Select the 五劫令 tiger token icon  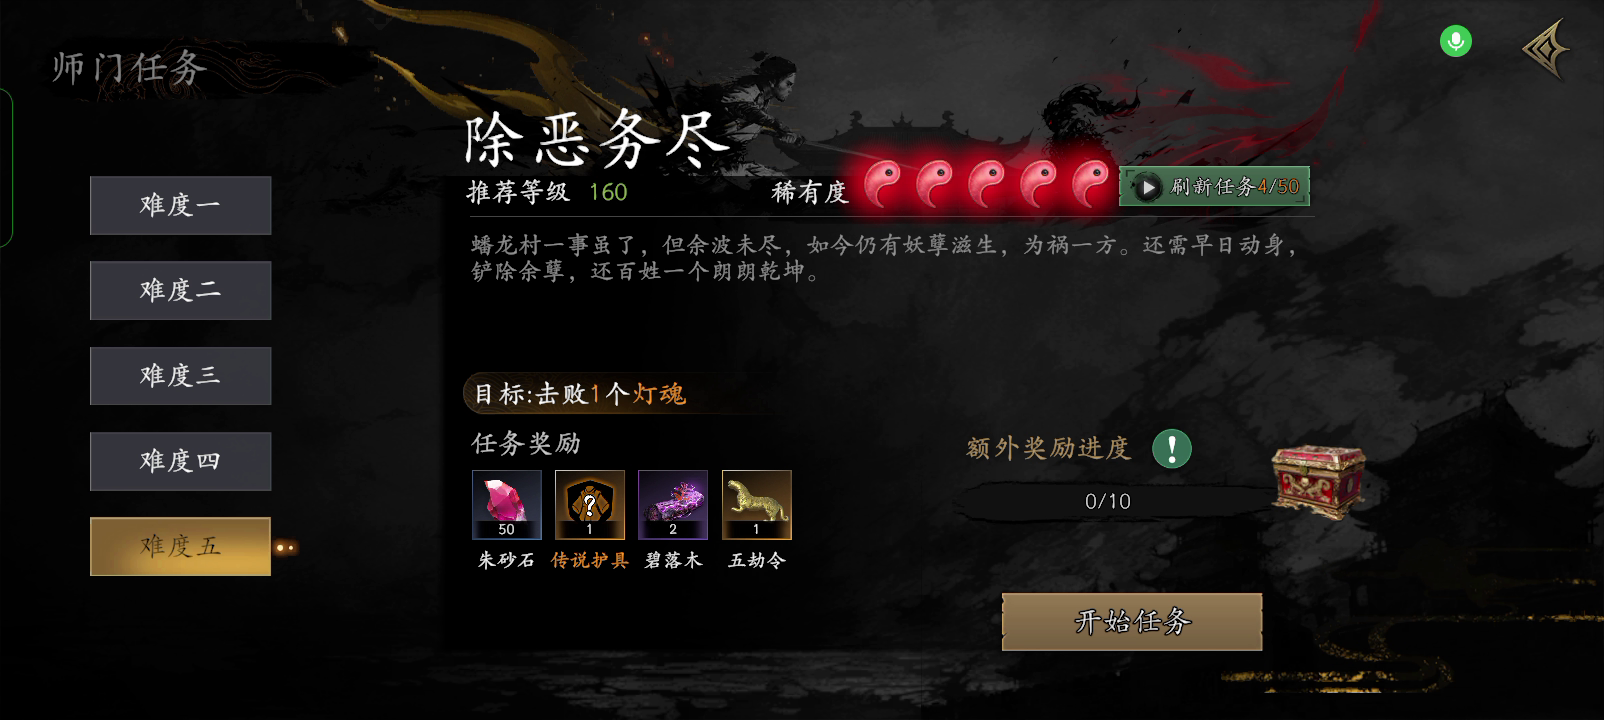pos(757,505)
